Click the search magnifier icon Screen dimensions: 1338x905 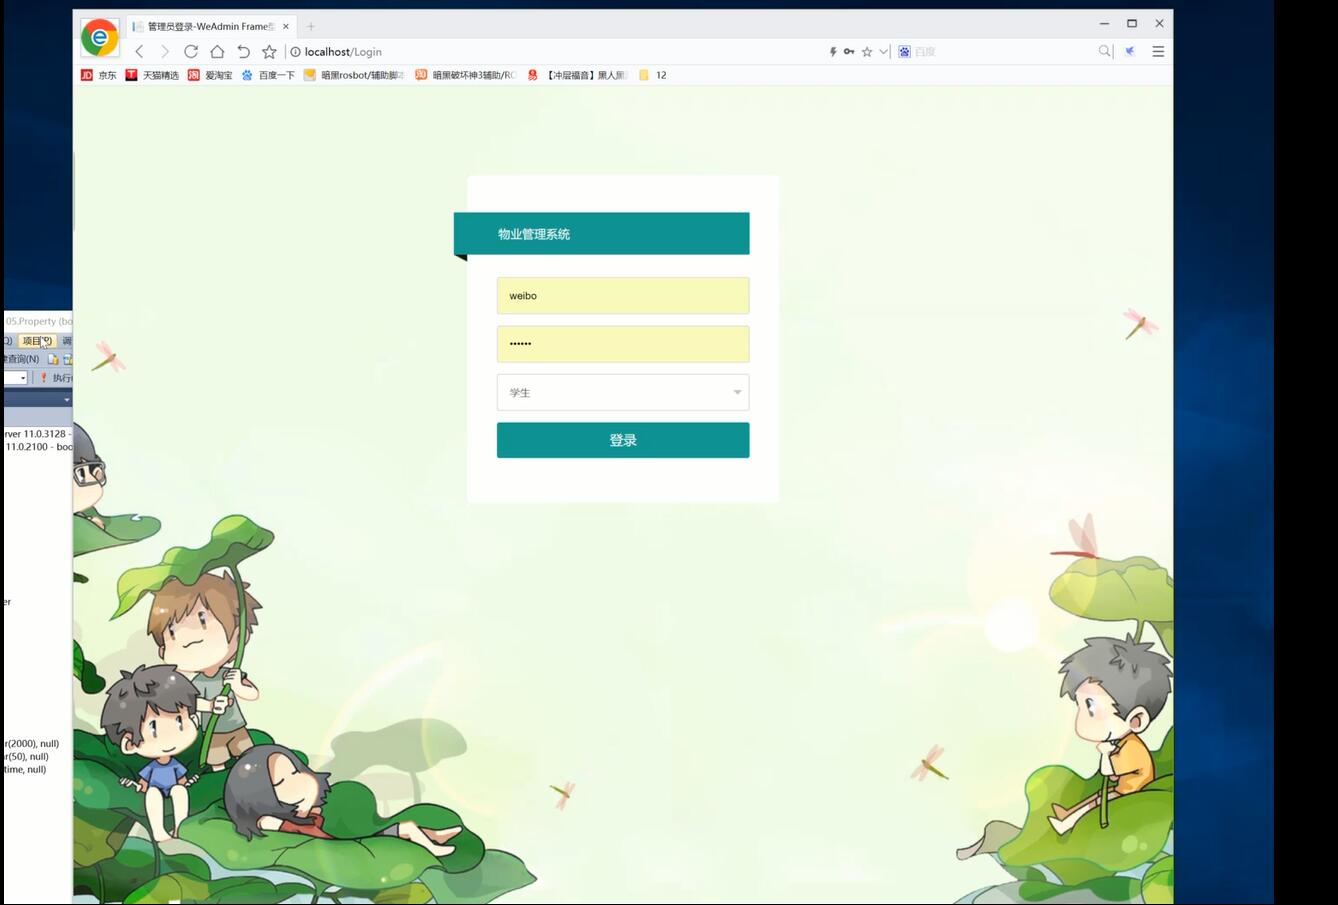(1105, 52)
